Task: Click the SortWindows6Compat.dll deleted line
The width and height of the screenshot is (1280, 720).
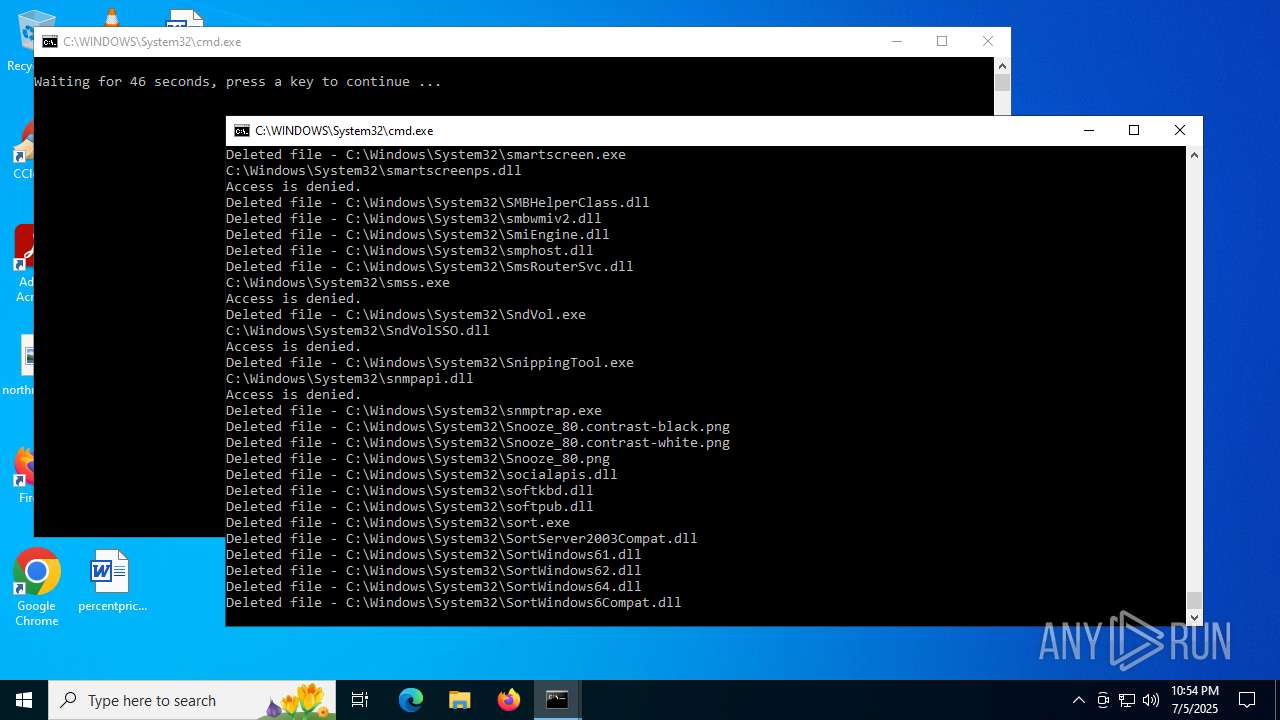Action: click(454, 603)
